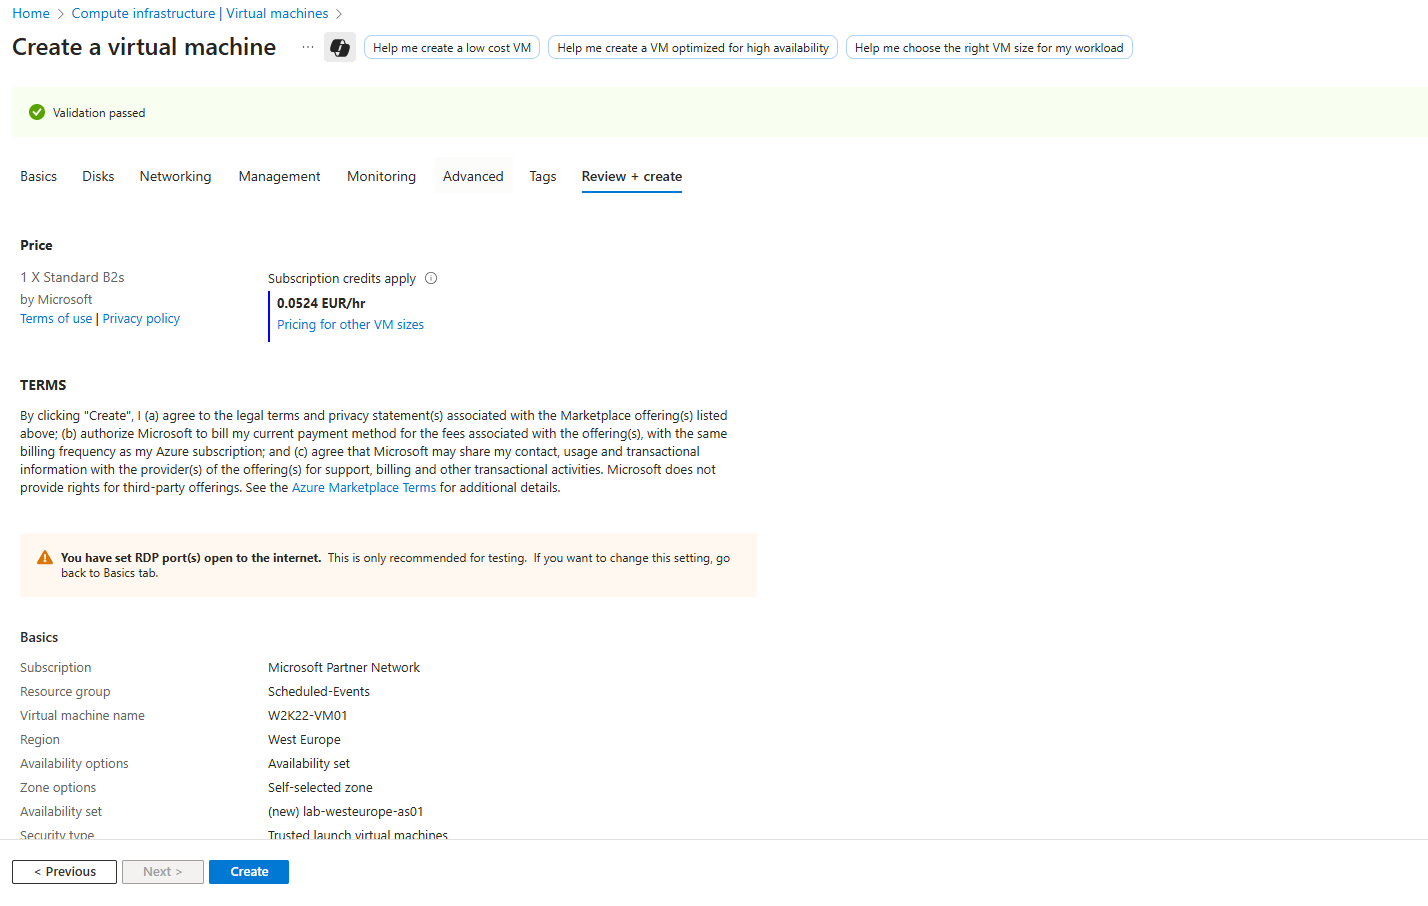Image resolution: width=1428 pixels, height=906 pixels.
Task: Click the Create a virtual machine heading
Action: click(144, 47)
